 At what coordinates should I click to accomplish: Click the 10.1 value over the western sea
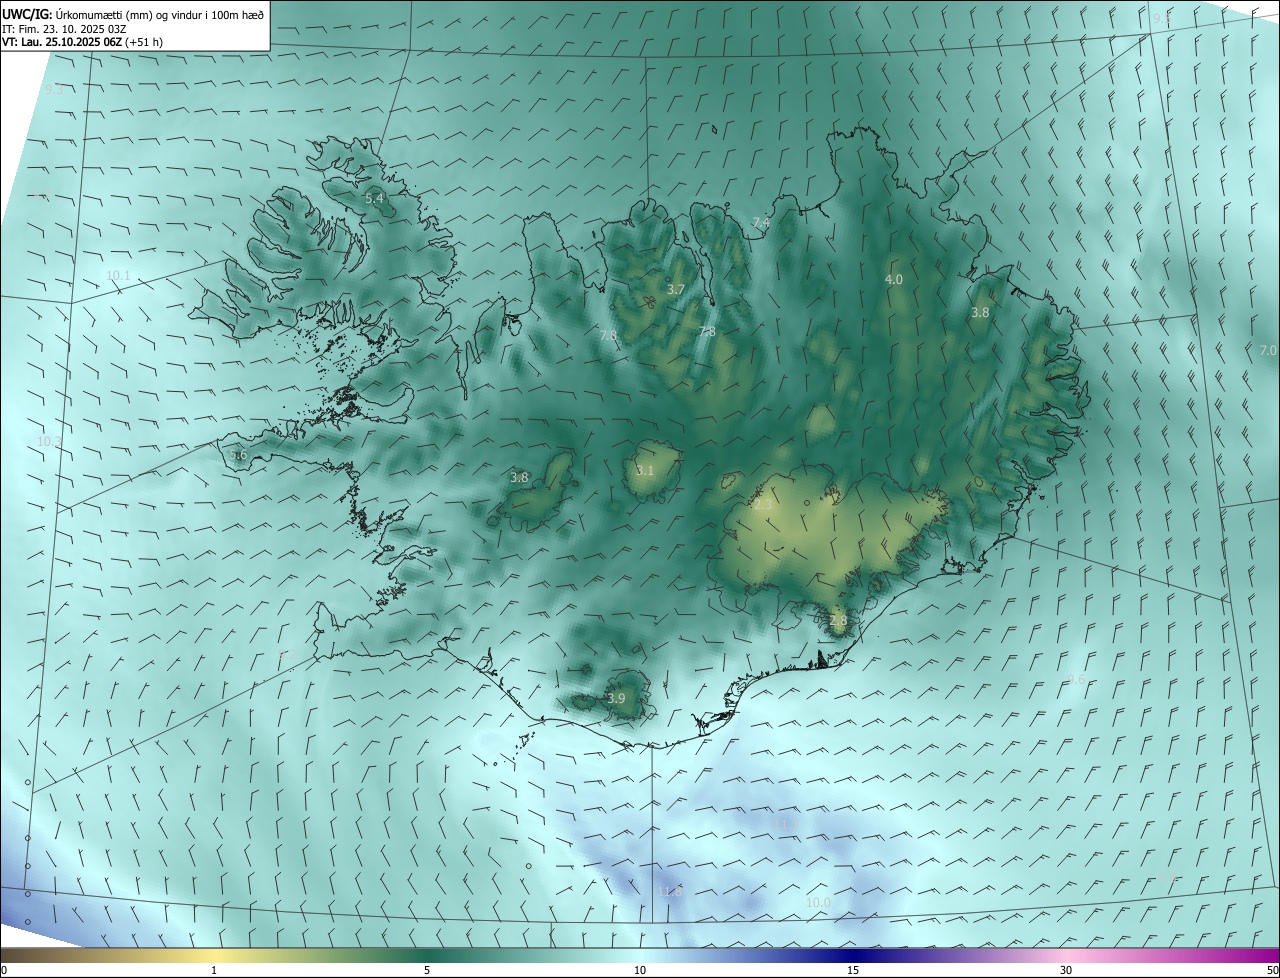point(118,275)
